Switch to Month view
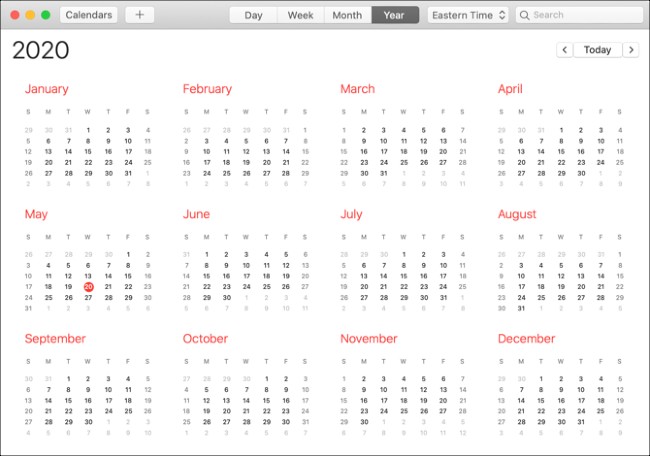Viewport: 650px width, 456px height. [347, 15]
